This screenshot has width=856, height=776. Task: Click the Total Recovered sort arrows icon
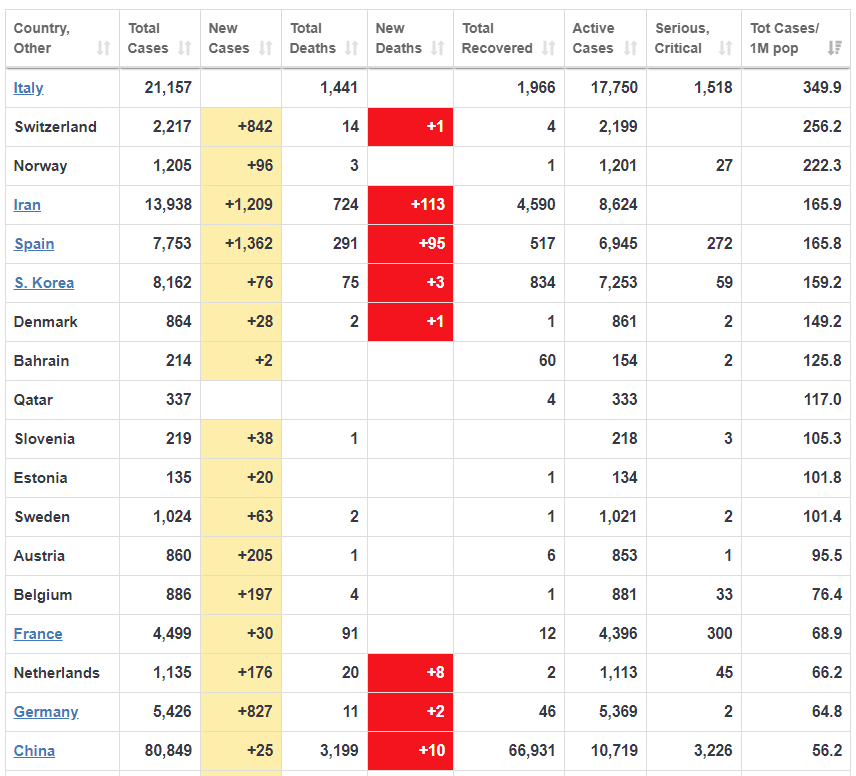(549, 48)
